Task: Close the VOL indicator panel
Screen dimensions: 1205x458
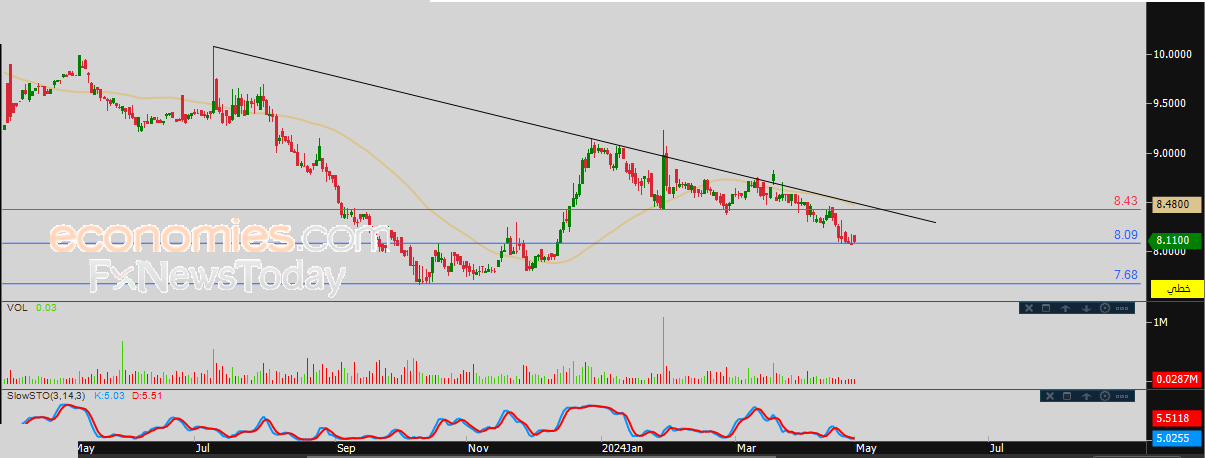Action: point(1029,308)
